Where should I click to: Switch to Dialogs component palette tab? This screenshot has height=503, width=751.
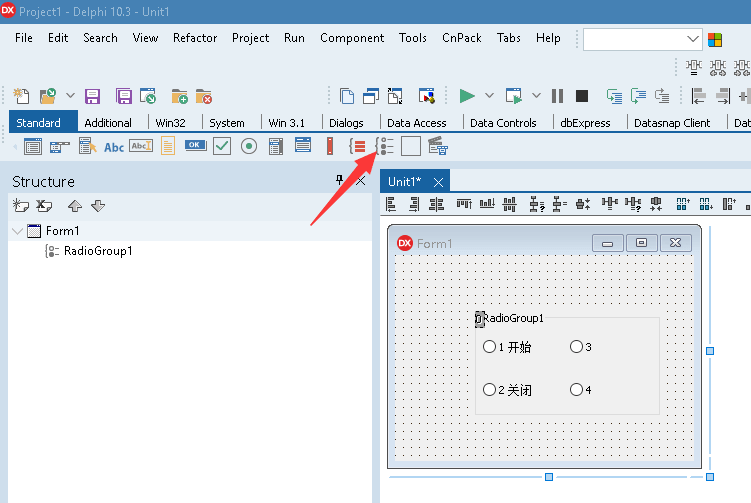(346, 123)
